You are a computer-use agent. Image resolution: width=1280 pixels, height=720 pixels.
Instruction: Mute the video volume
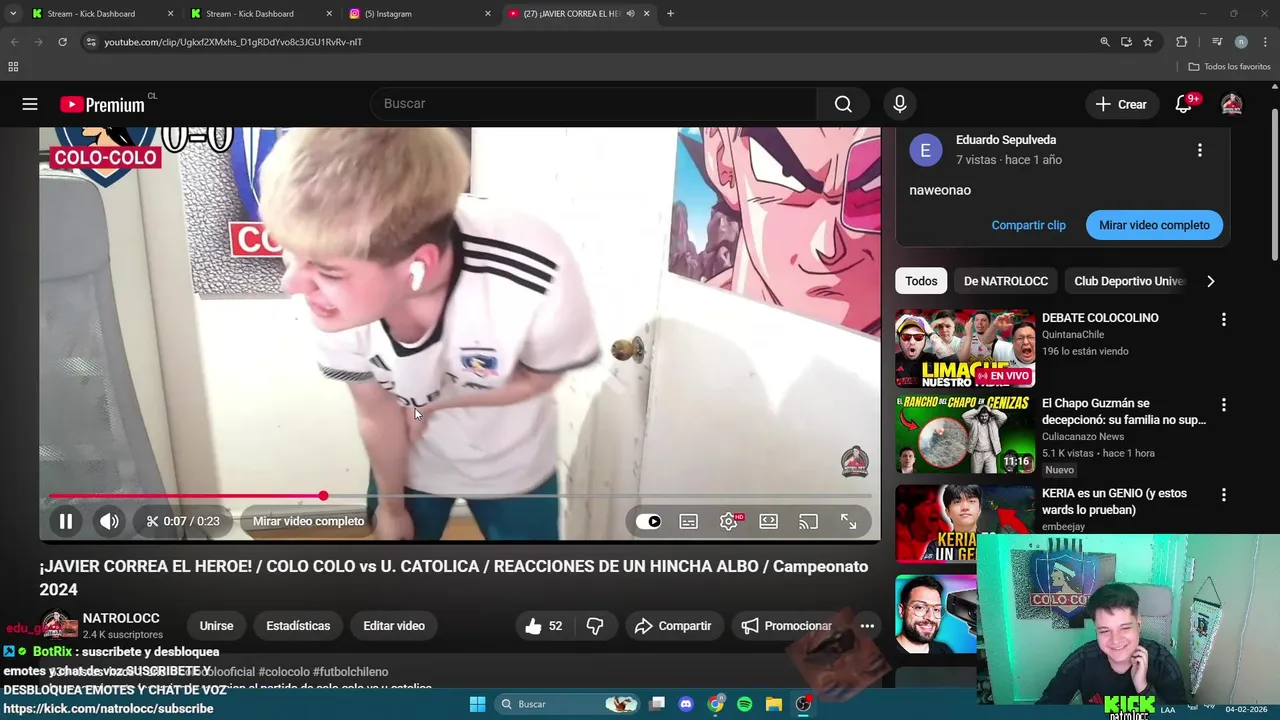(x=109, y=521)
